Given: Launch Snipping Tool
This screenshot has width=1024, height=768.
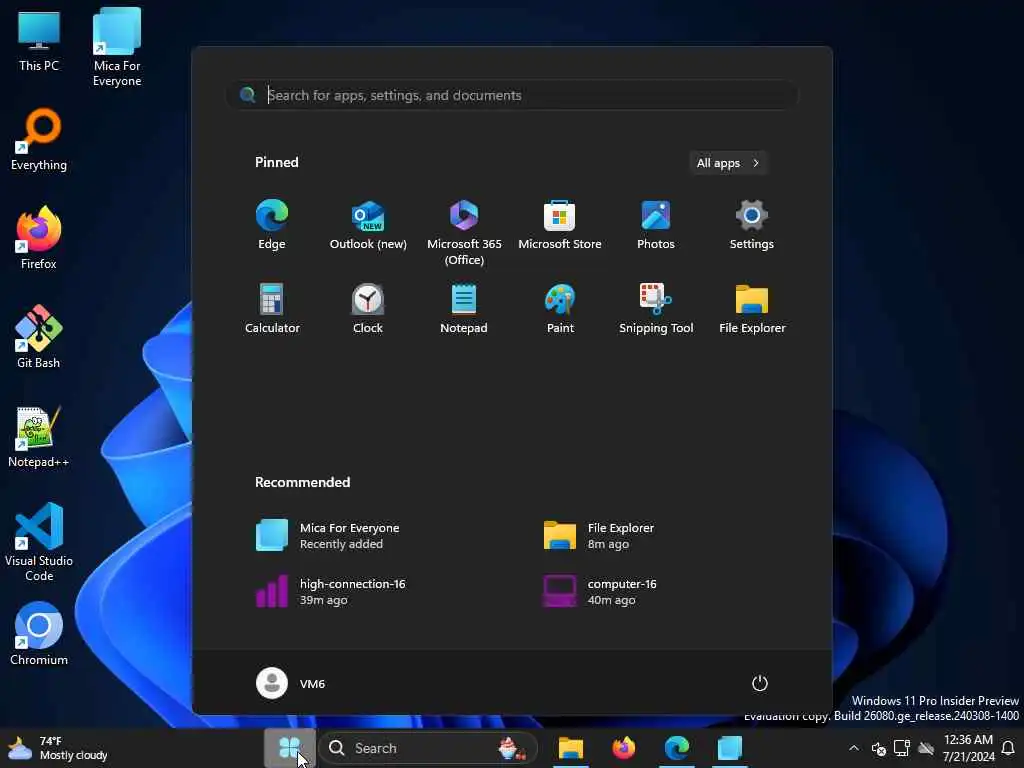Looking at the screenshot, I should (x=656, y=308).
